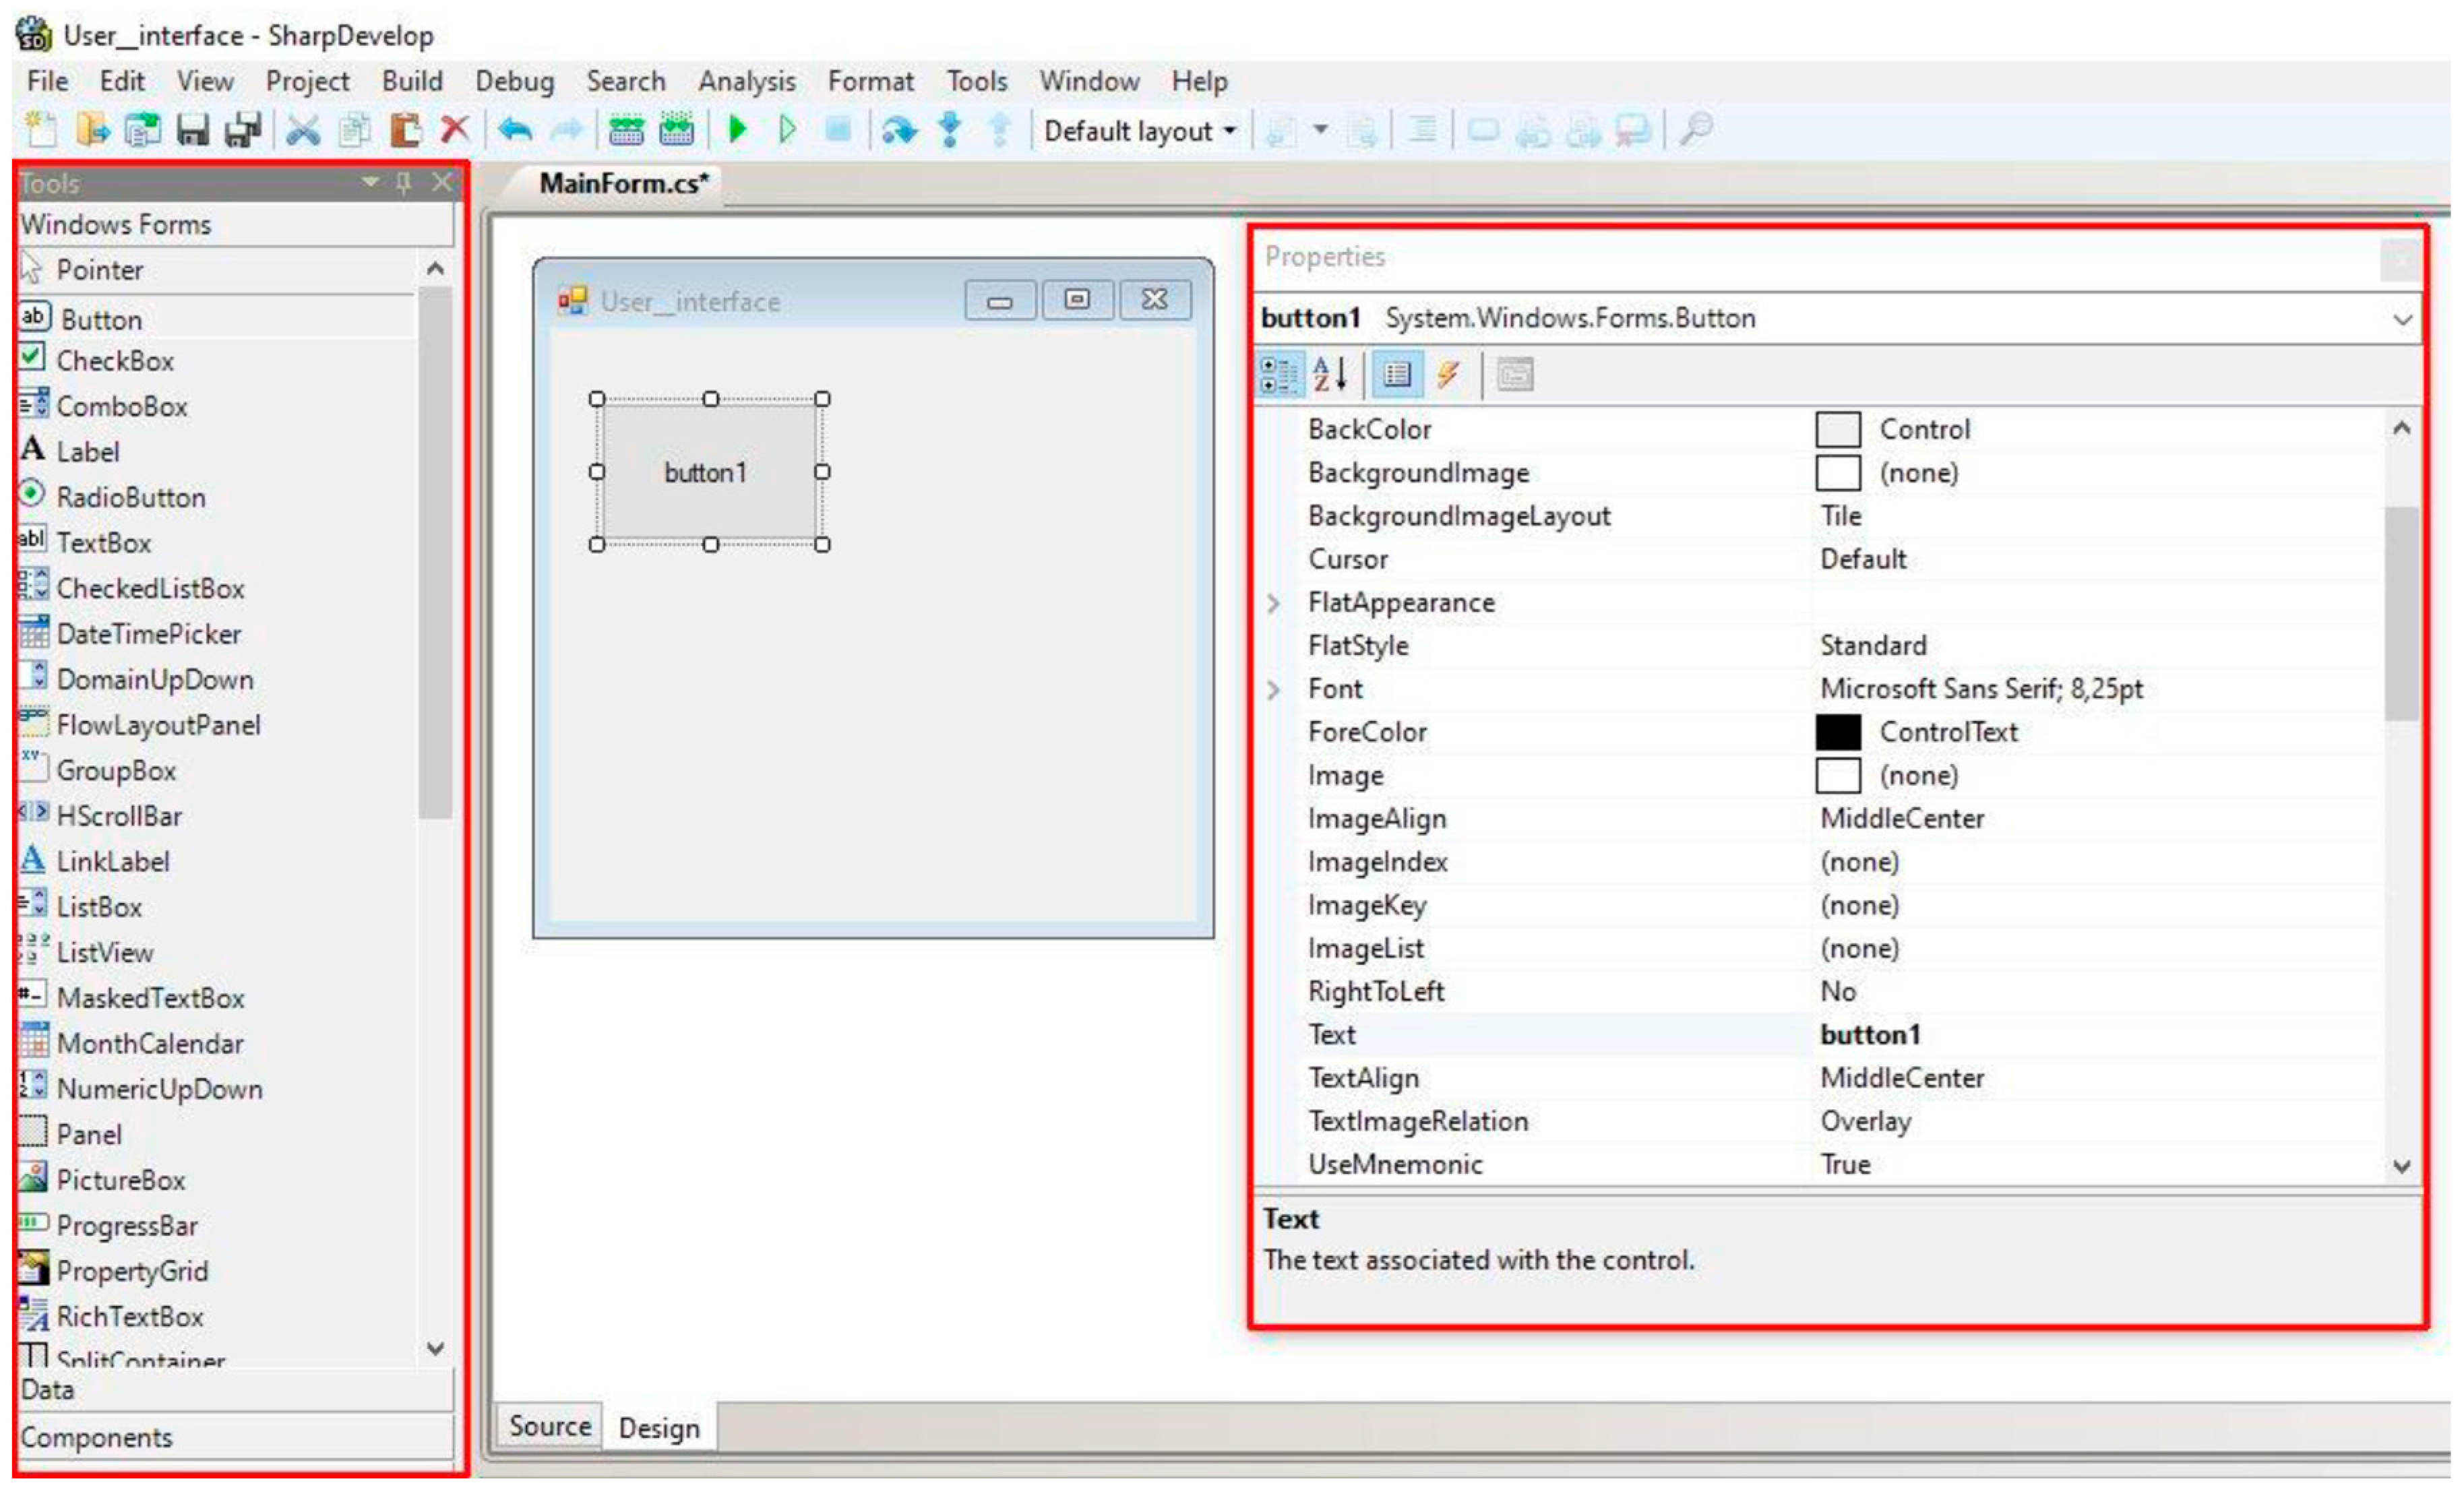Open the button1 object selector dropdown

tap(2402, 320)
